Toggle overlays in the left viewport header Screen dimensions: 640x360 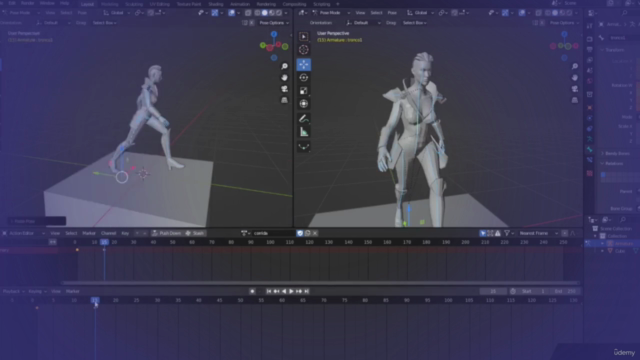[x=231, y=13]
